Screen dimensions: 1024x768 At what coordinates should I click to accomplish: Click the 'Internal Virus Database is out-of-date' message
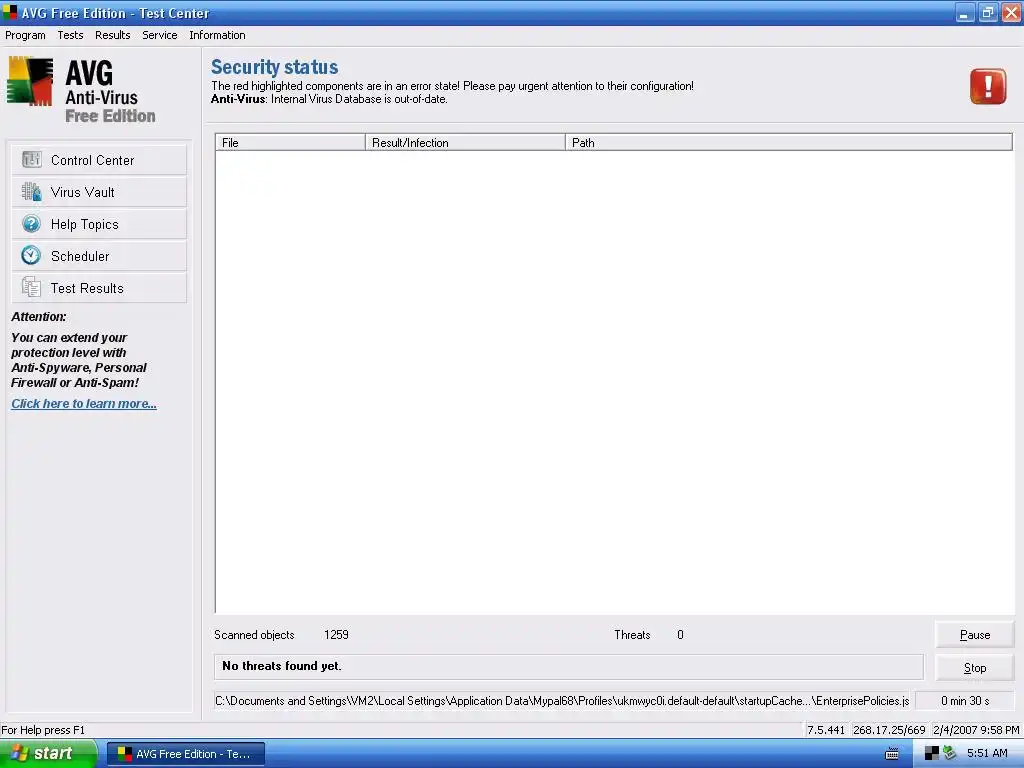coord(359,99)
